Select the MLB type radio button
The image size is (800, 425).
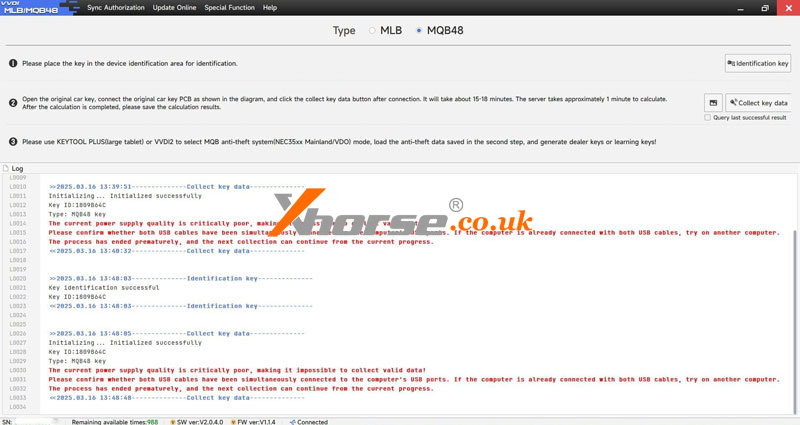tap(372, 31)
